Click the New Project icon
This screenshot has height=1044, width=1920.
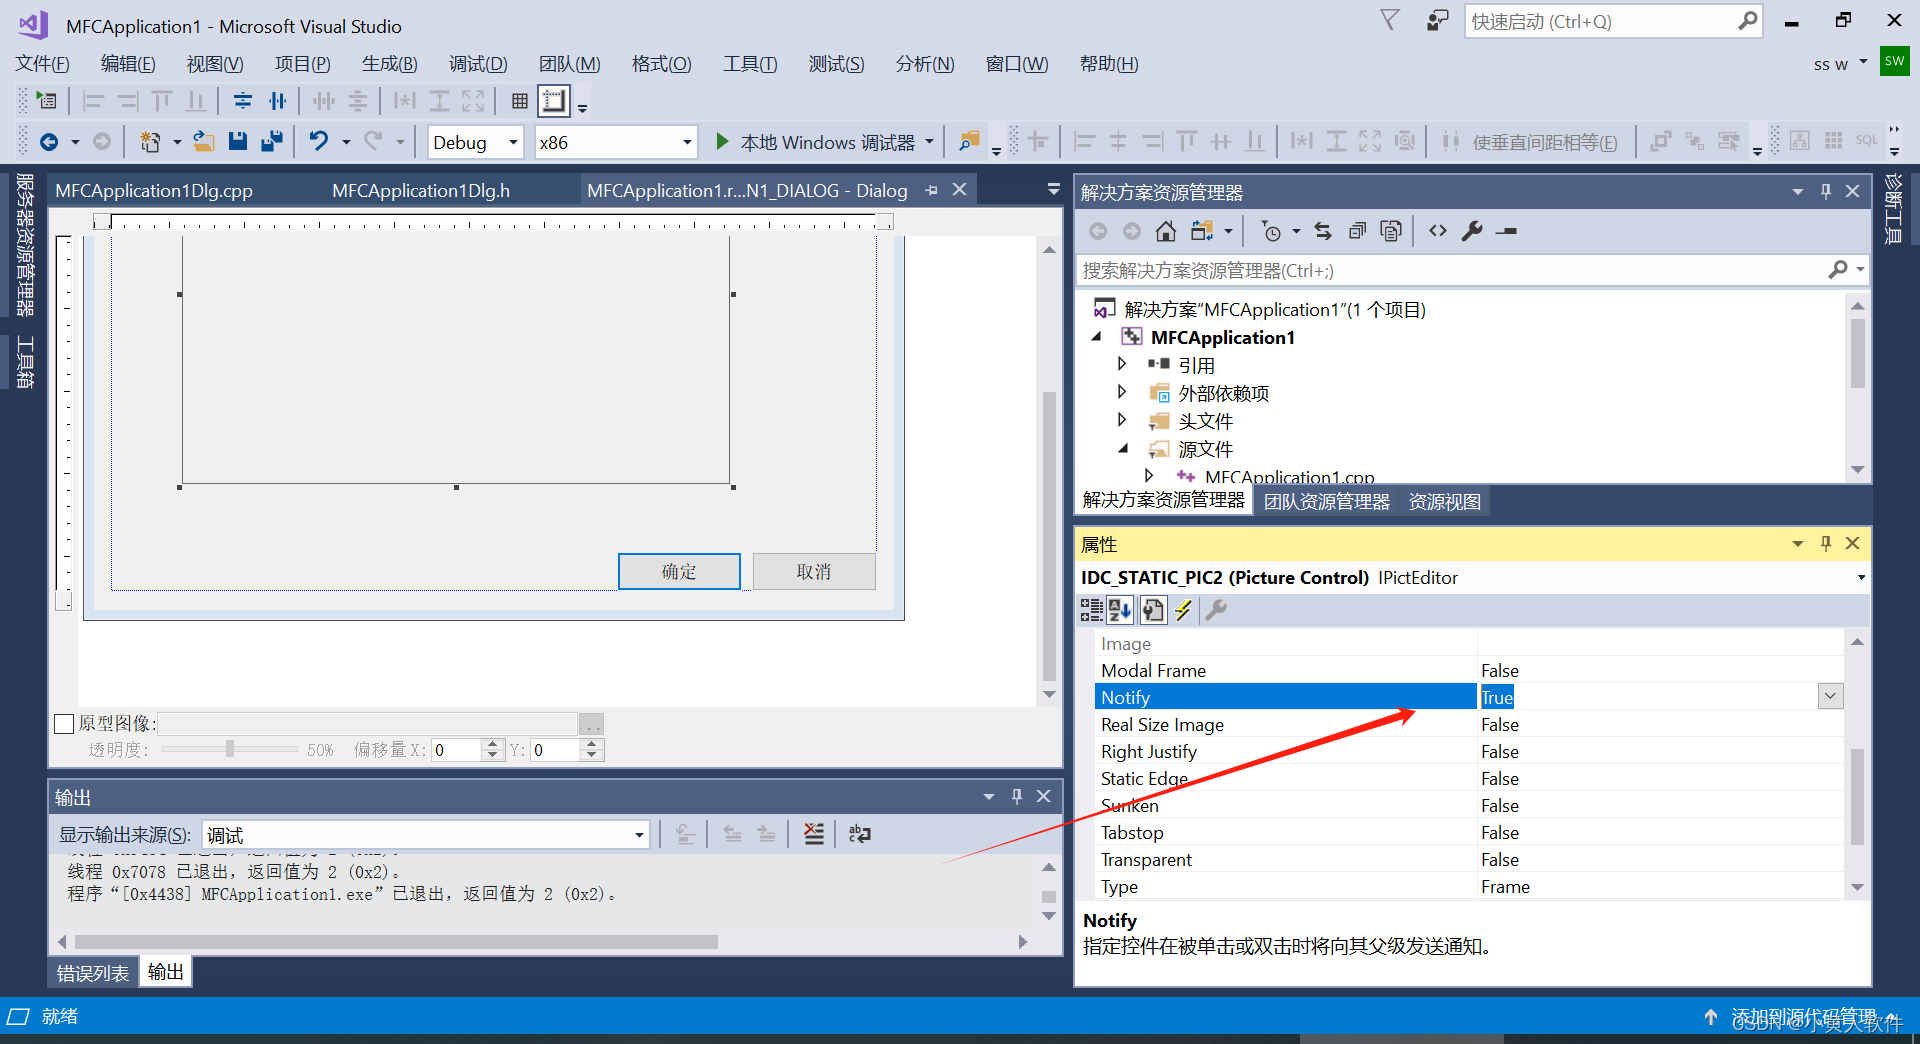pyautogui.click(x=150, y=142)
